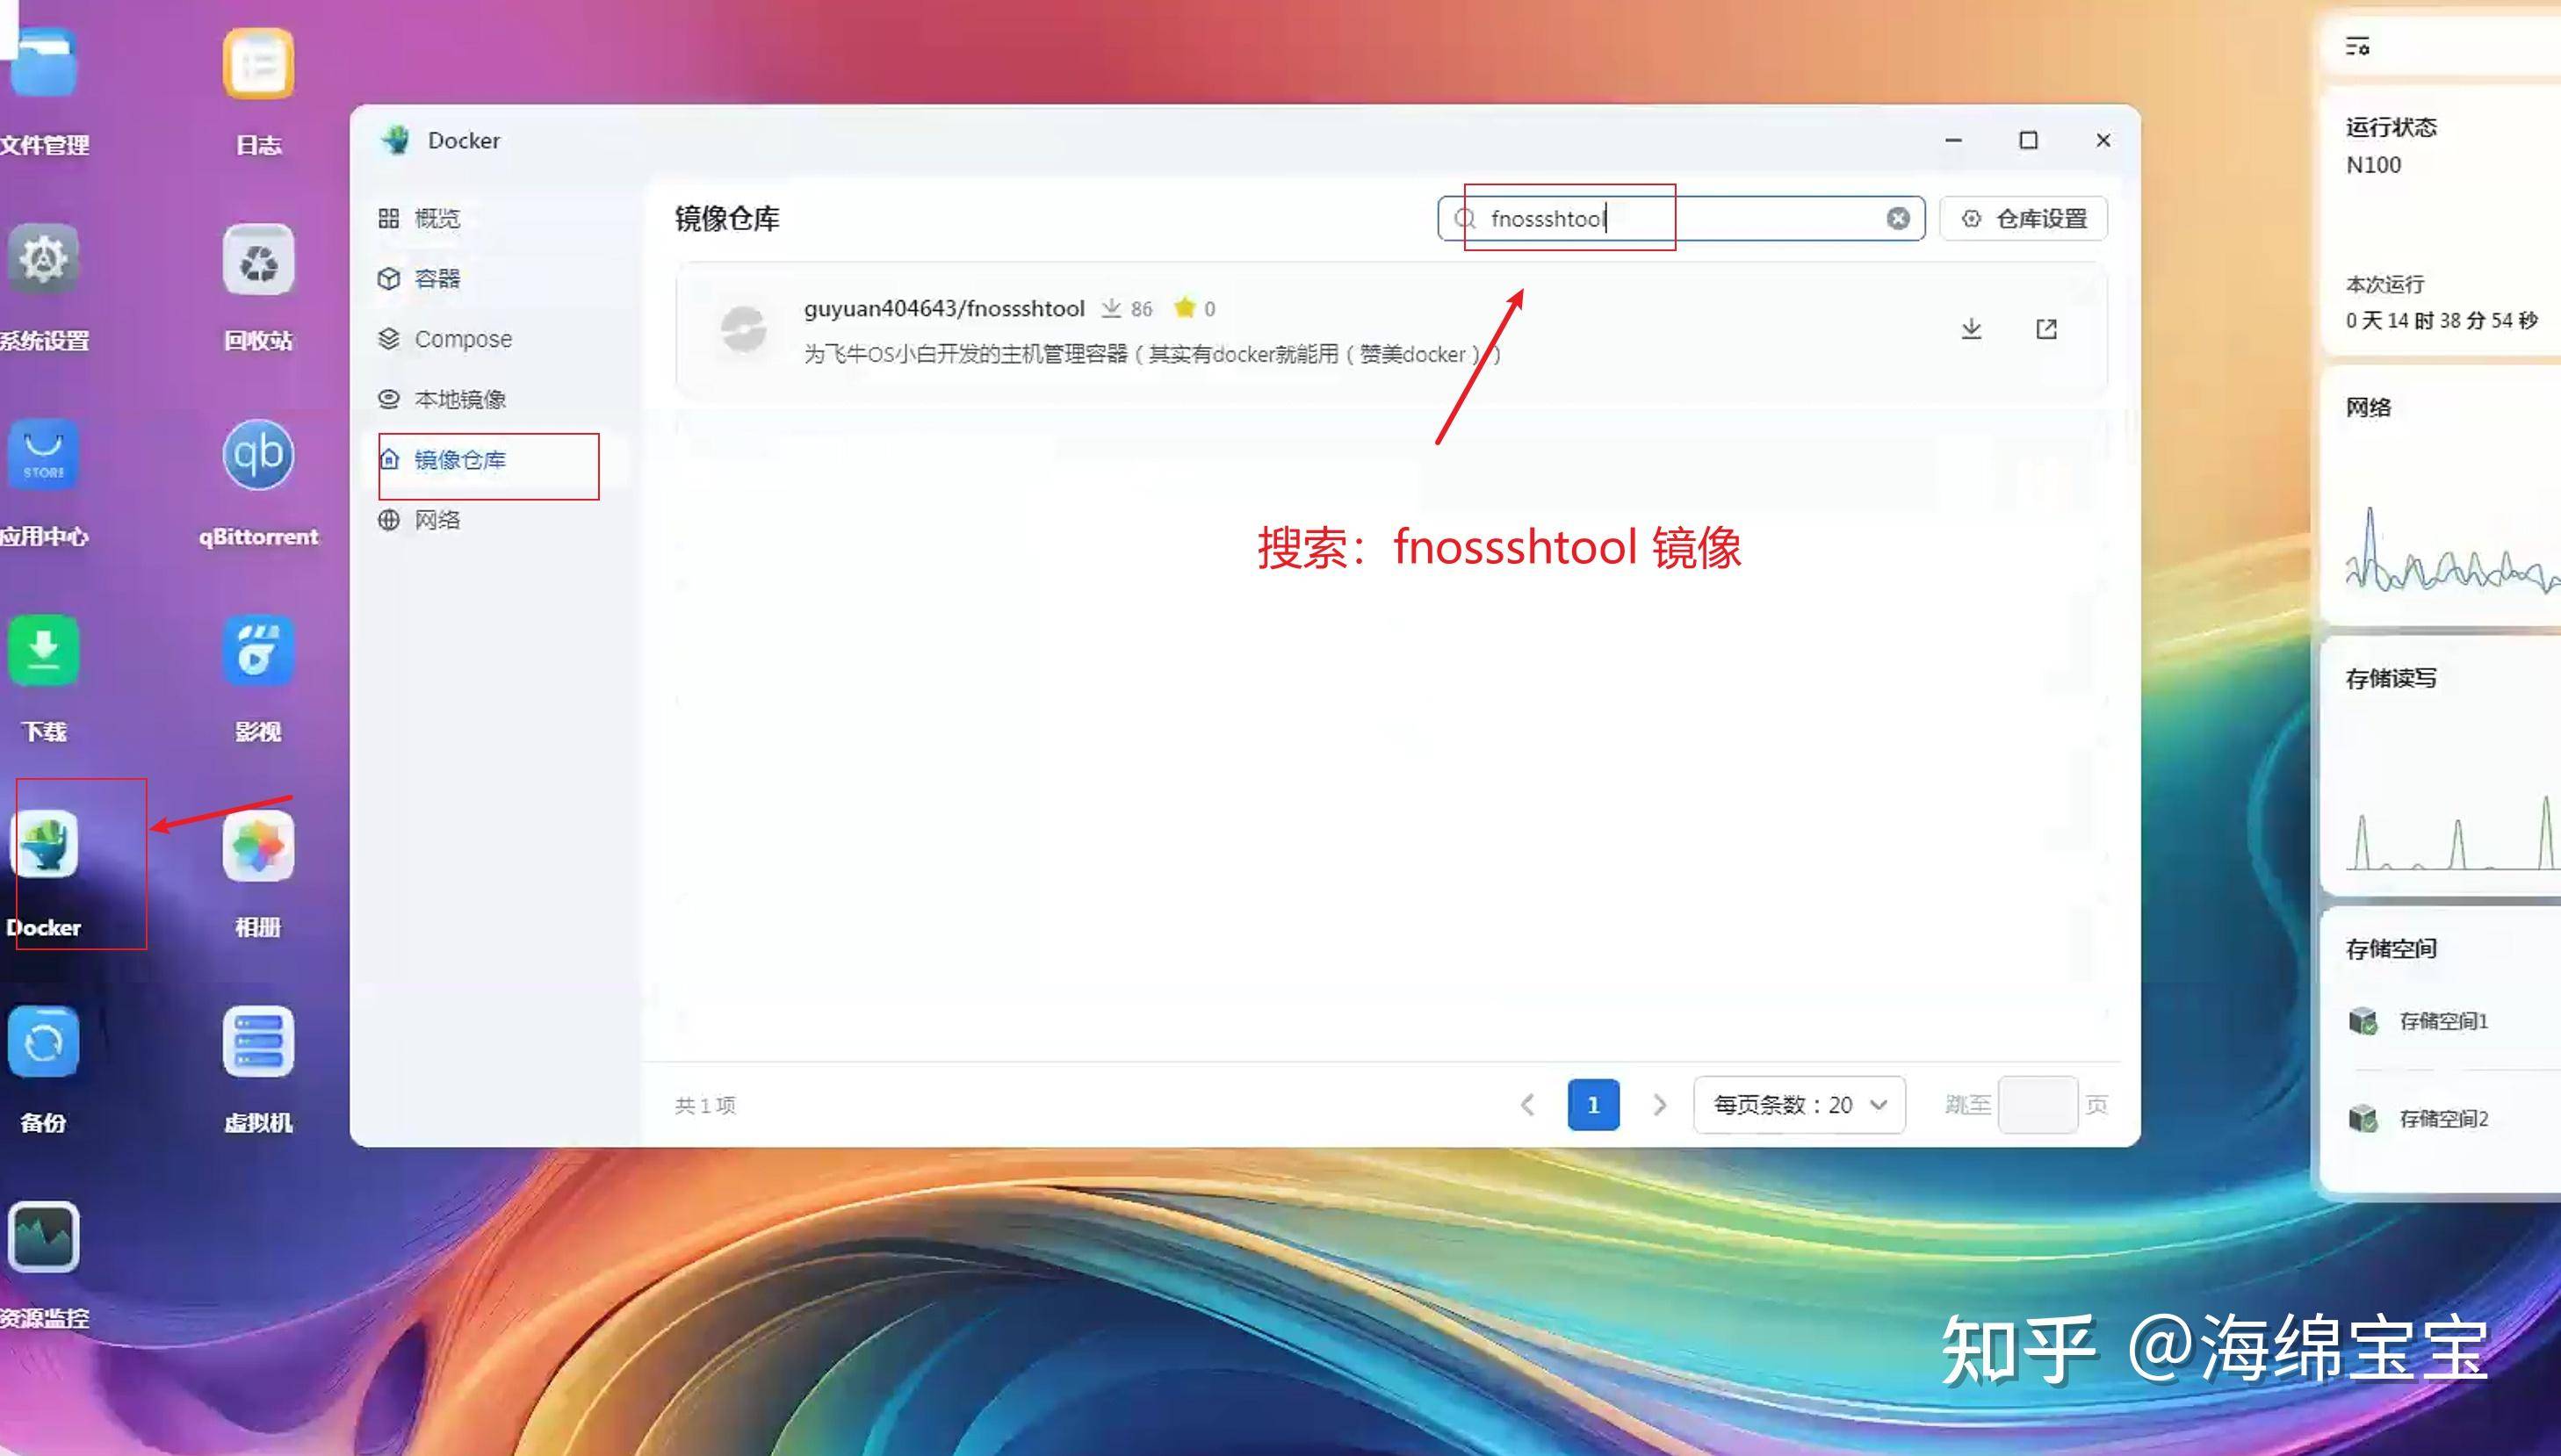Open 系统设置 gear icon
Screen dimensions: 2561x1456
[43, 259]
